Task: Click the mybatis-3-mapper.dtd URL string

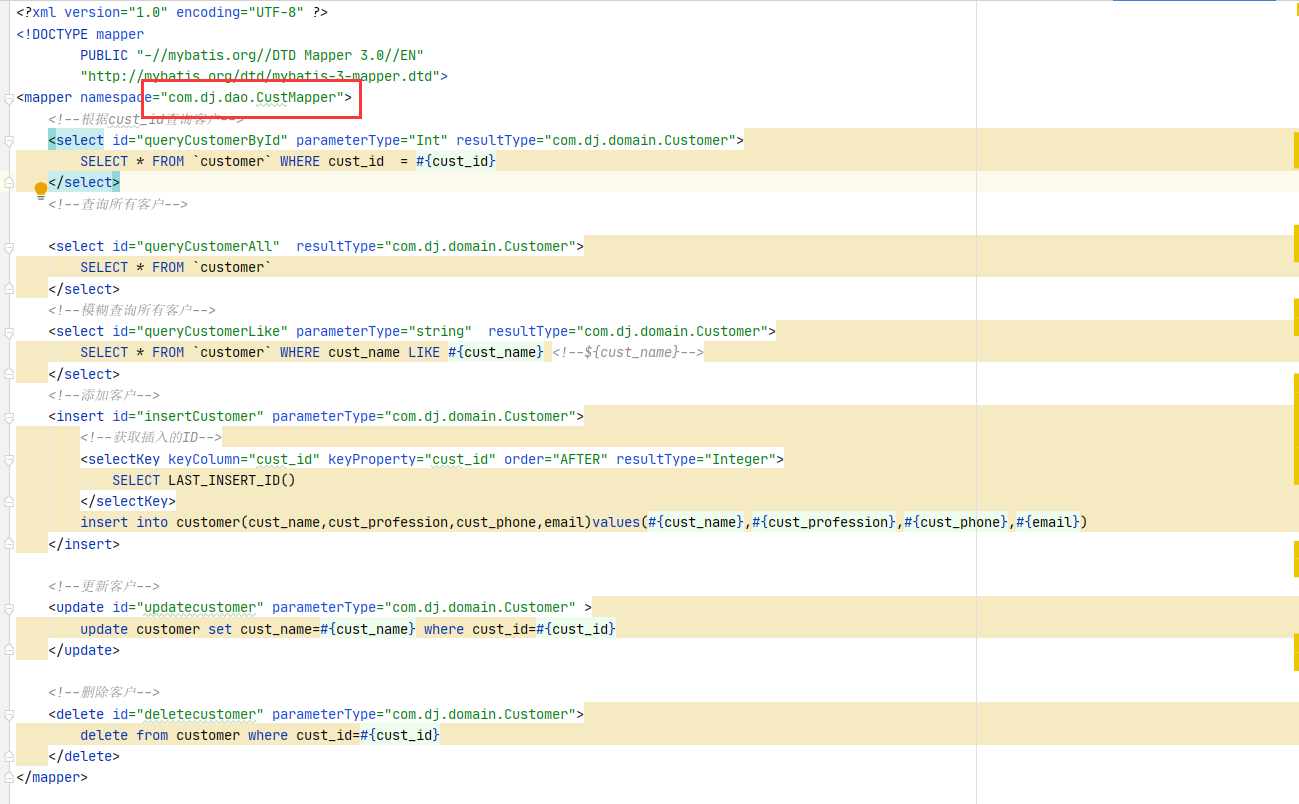Action: tap(264, 76)
